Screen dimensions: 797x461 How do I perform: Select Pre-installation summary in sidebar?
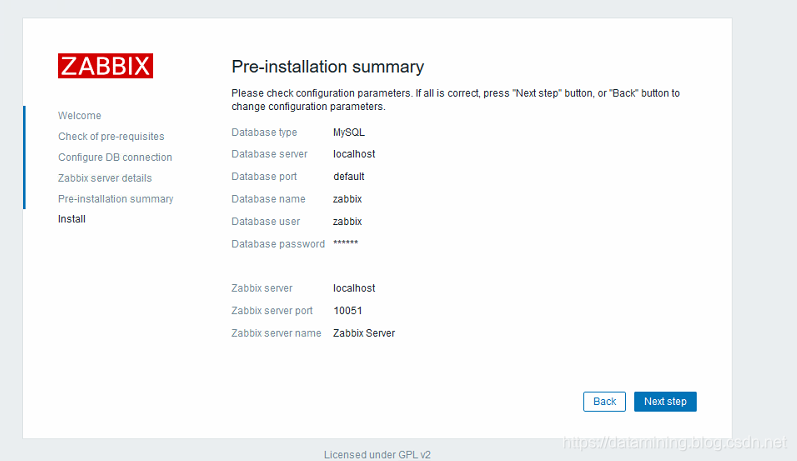coord(115,199)
